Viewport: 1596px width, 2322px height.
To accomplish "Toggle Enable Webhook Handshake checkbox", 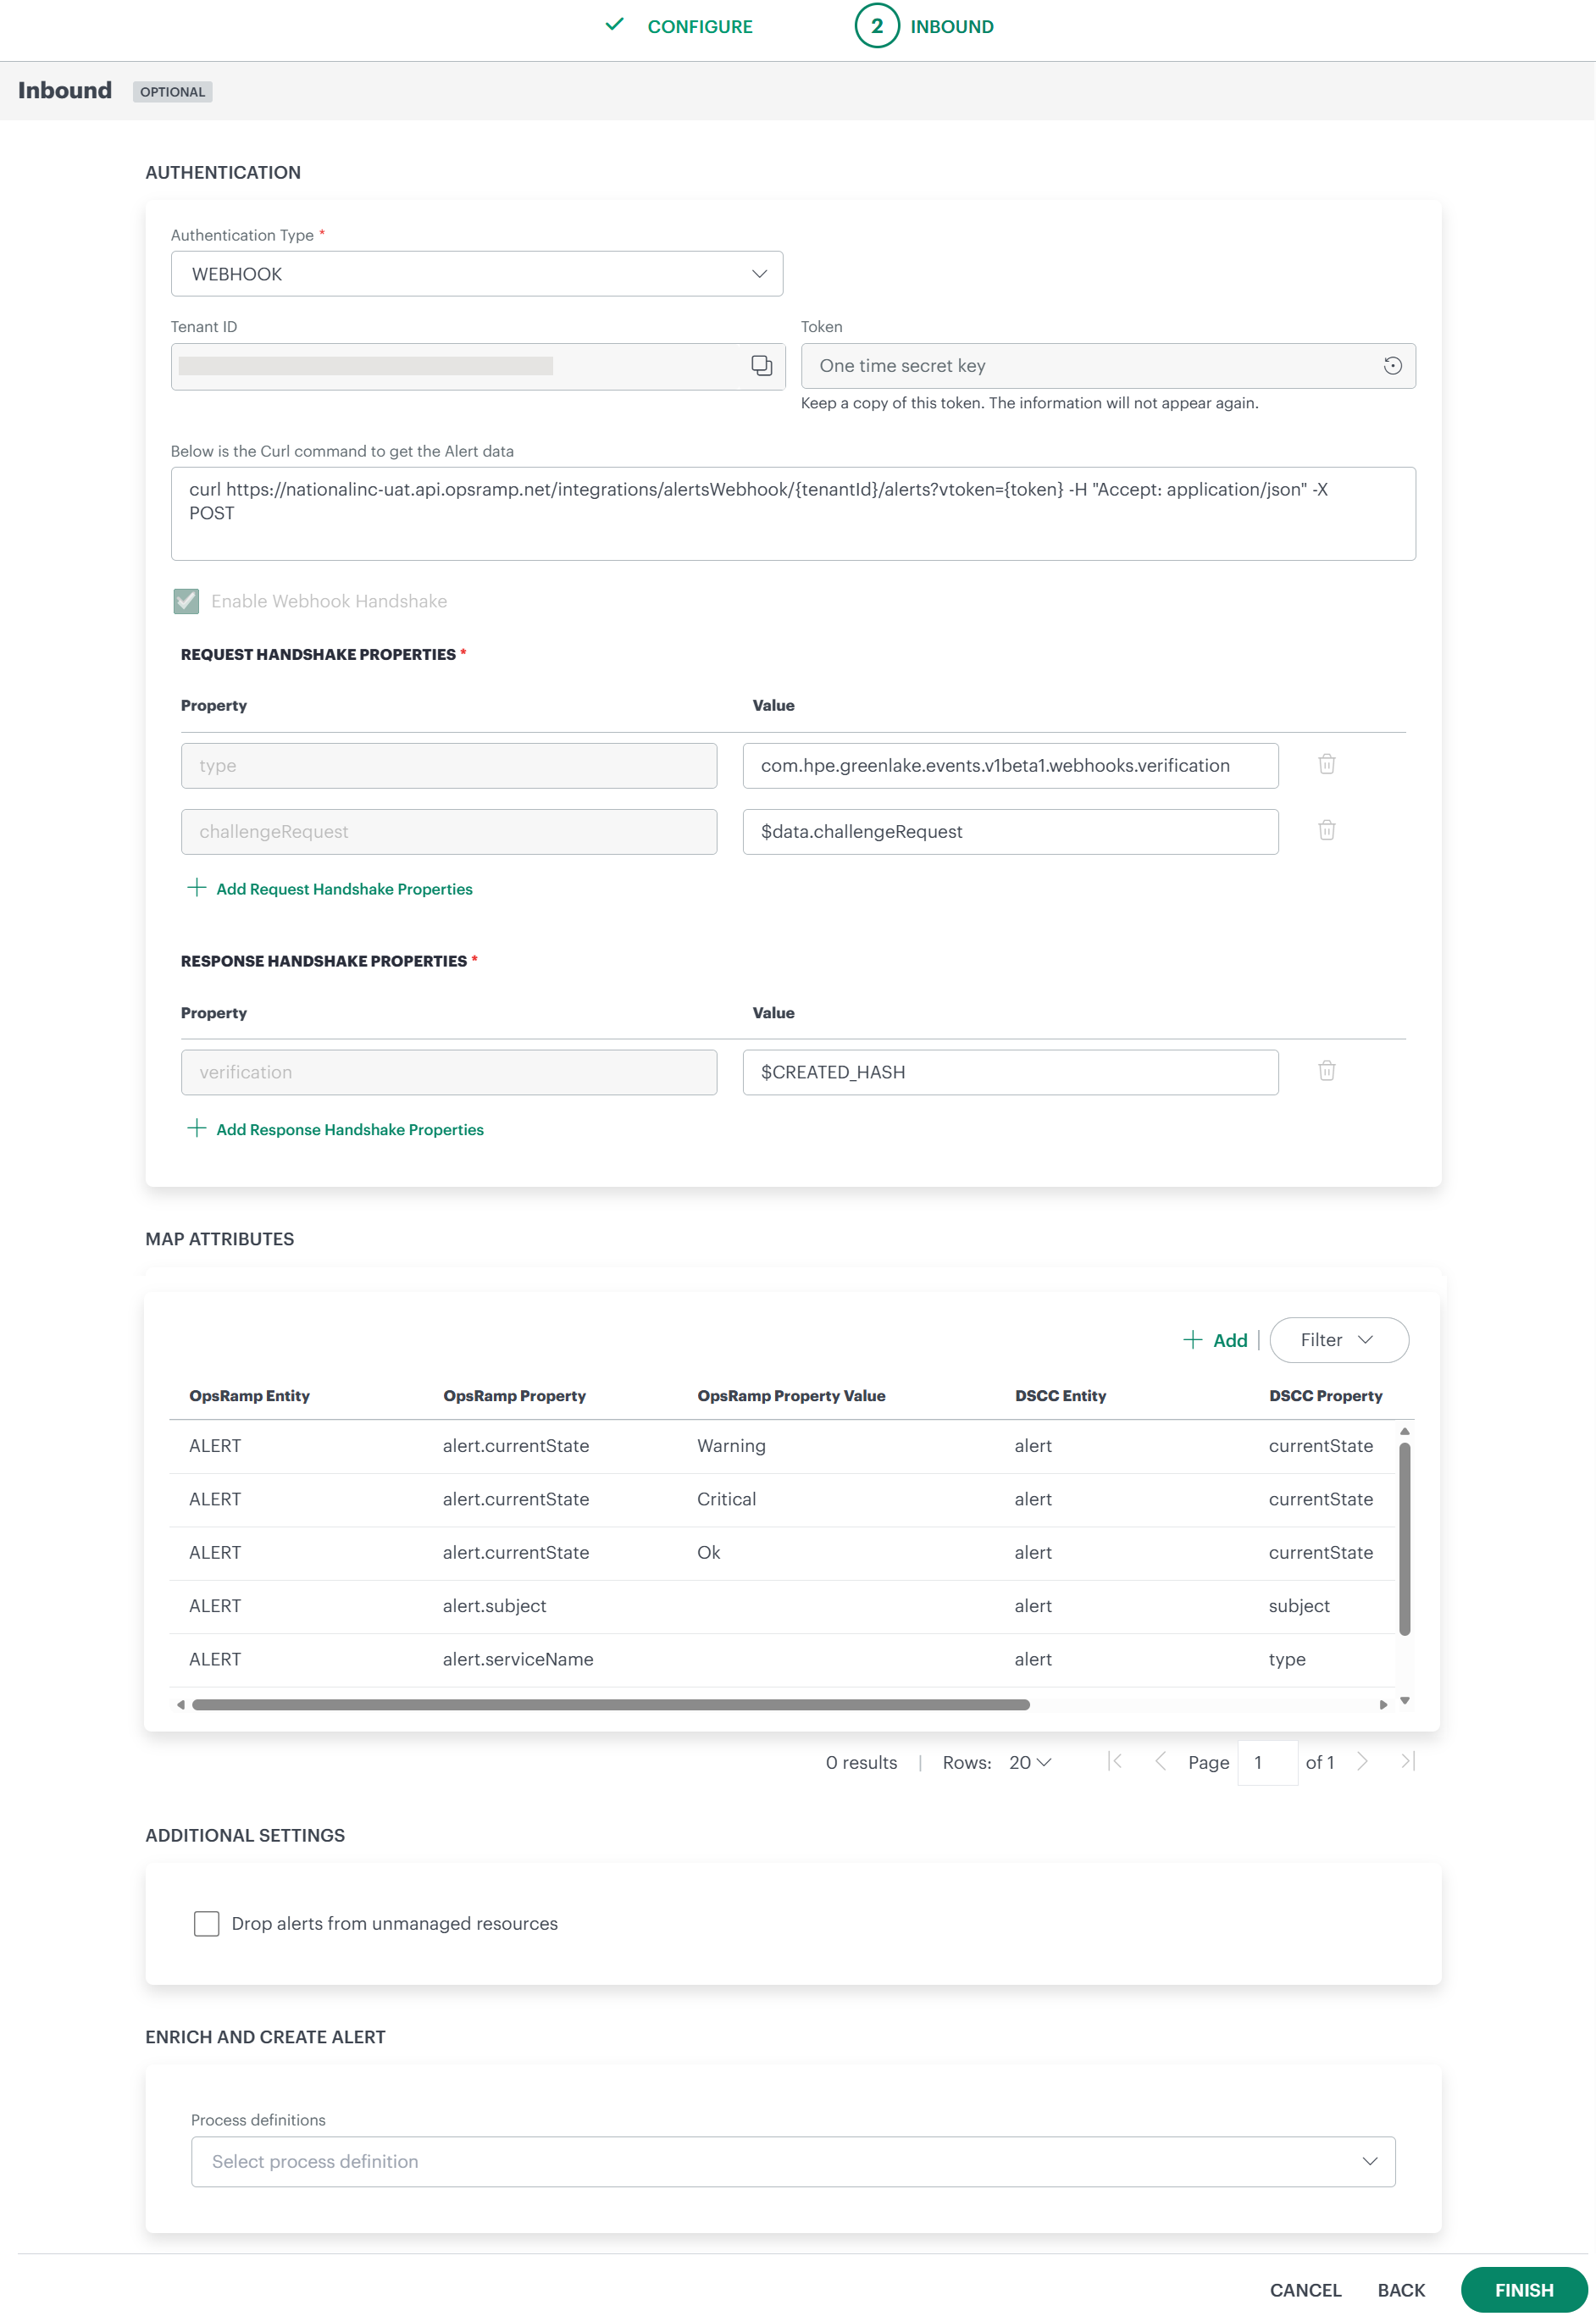I will (x=186, y=601).
